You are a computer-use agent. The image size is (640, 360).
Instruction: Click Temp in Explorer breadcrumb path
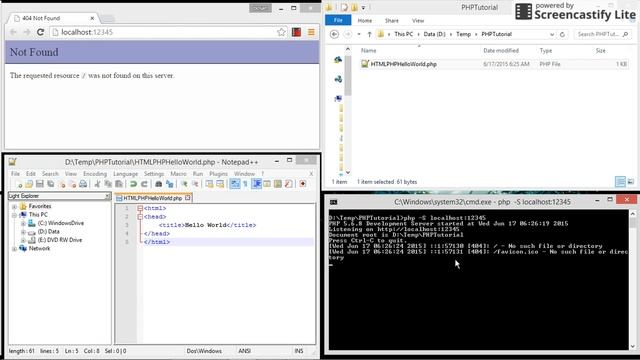click(463, 34)
